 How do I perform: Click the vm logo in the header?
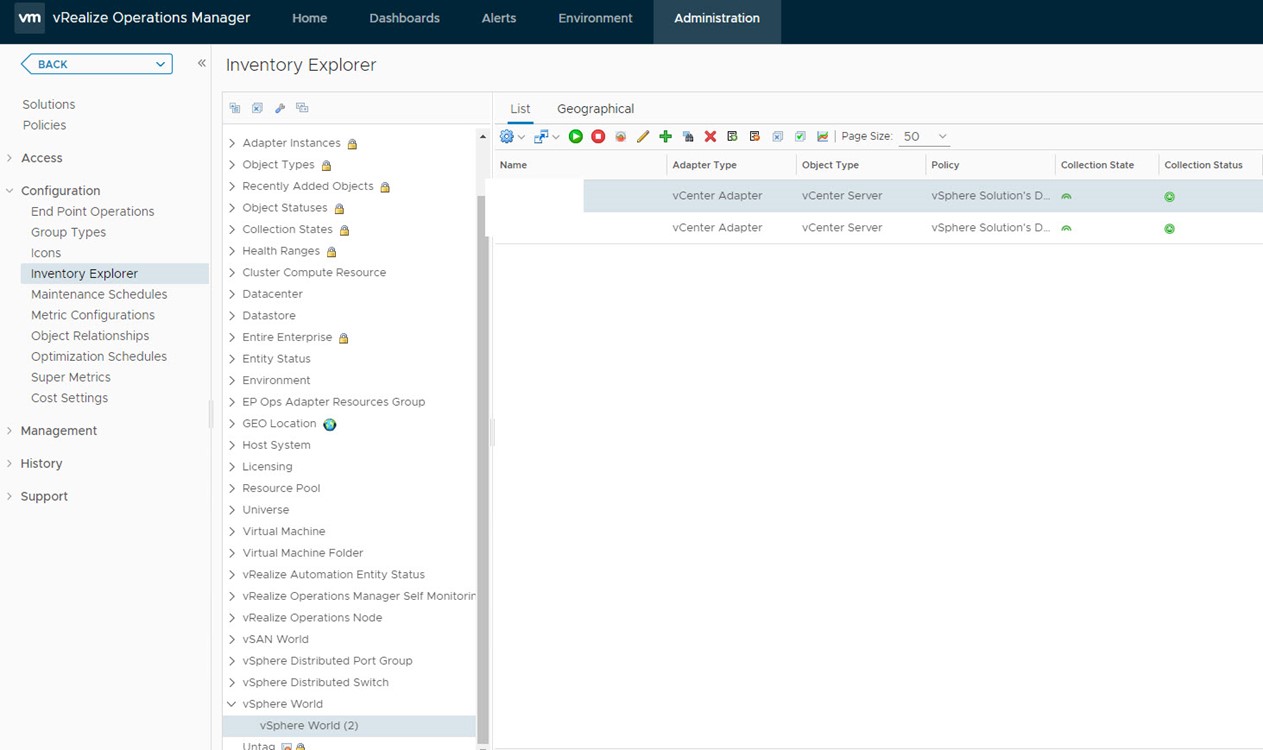[30, 18]
